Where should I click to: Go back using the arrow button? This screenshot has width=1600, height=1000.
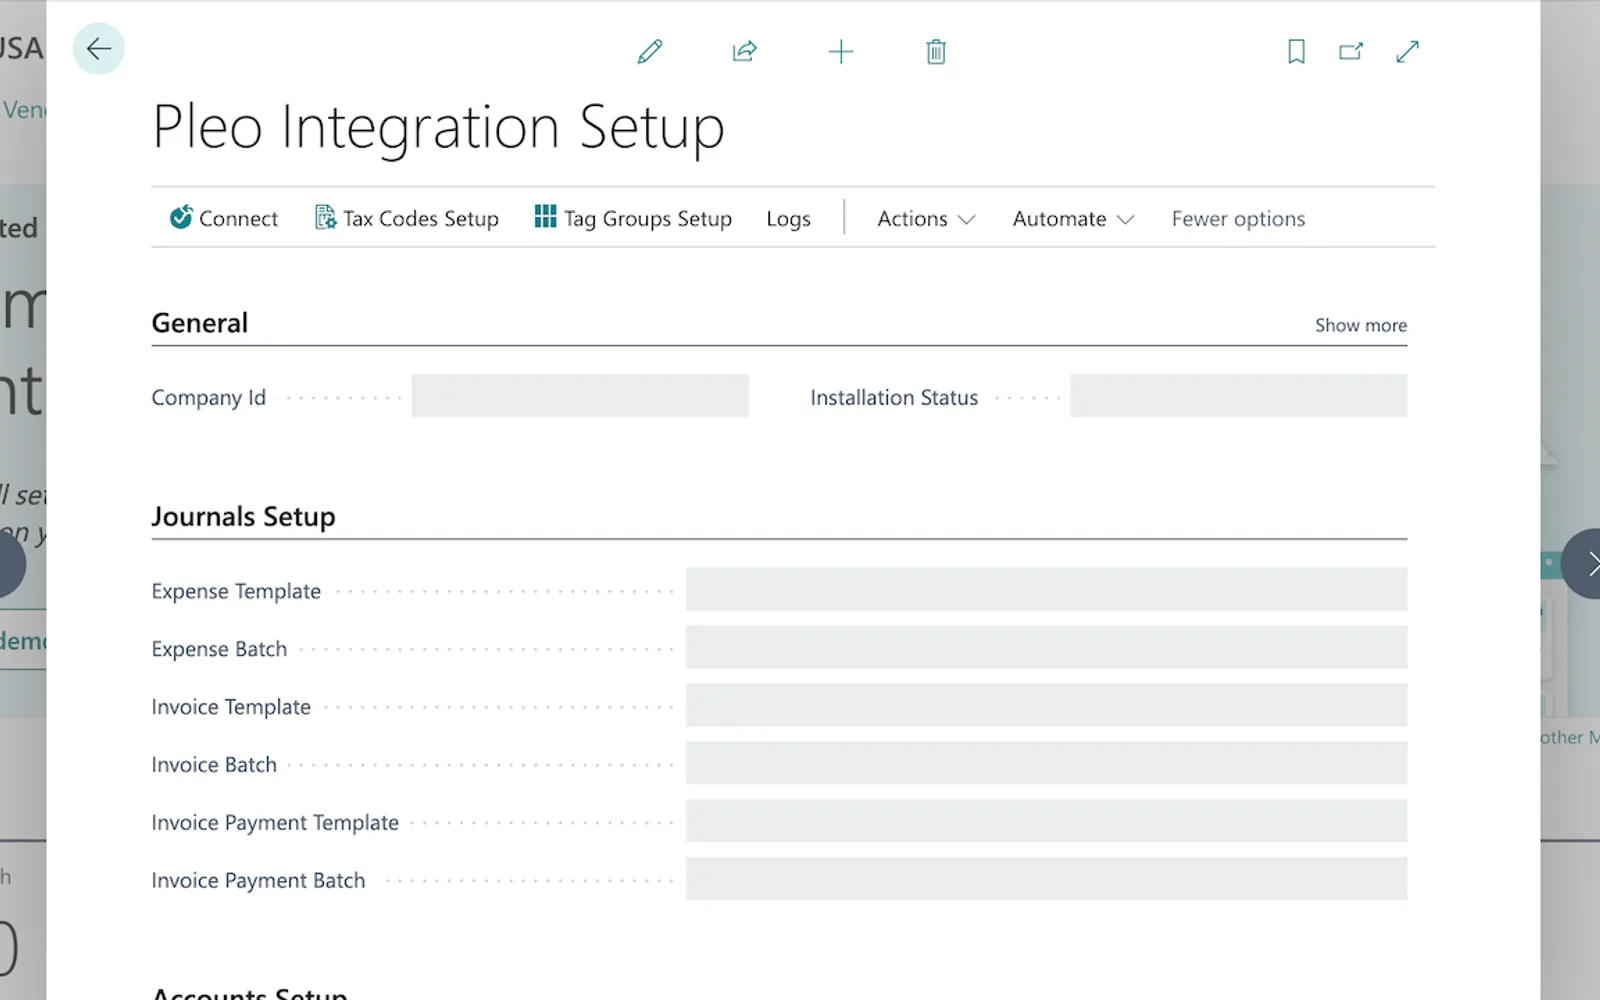point(98,49)
